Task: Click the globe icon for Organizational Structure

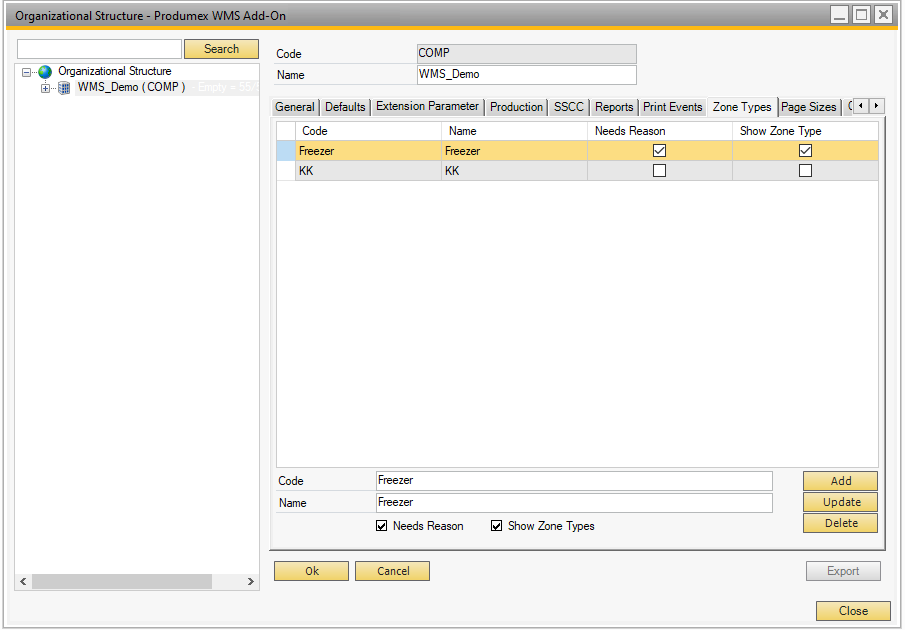Action: pos(45,72)
